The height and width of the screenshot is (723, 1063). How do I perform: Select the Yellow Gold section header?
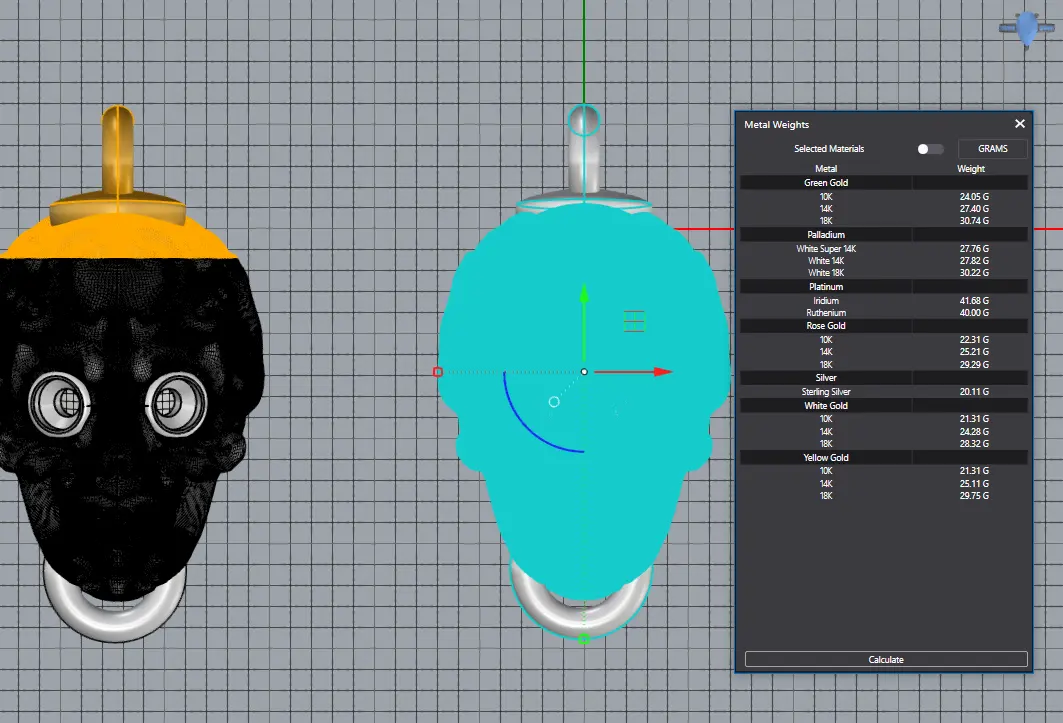pyautogui.click(x=826, y=458)
